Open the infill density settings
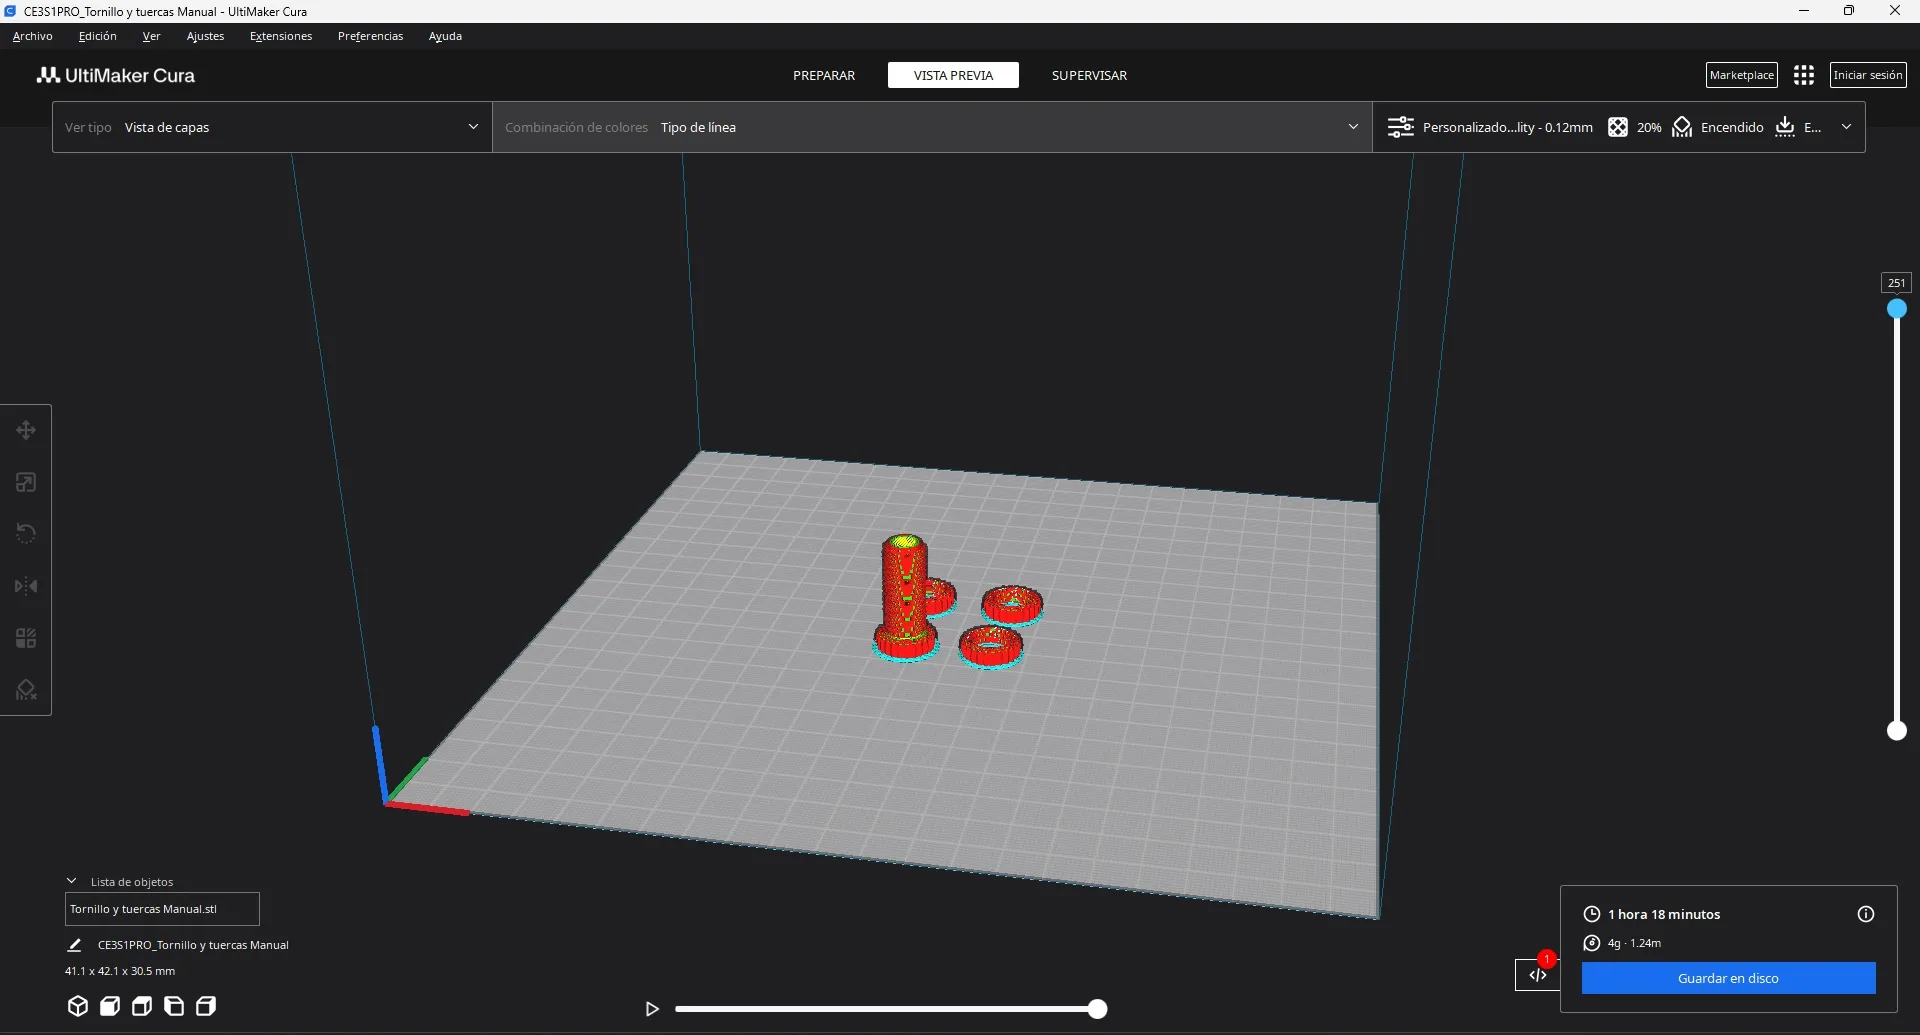 (1634, 127)
